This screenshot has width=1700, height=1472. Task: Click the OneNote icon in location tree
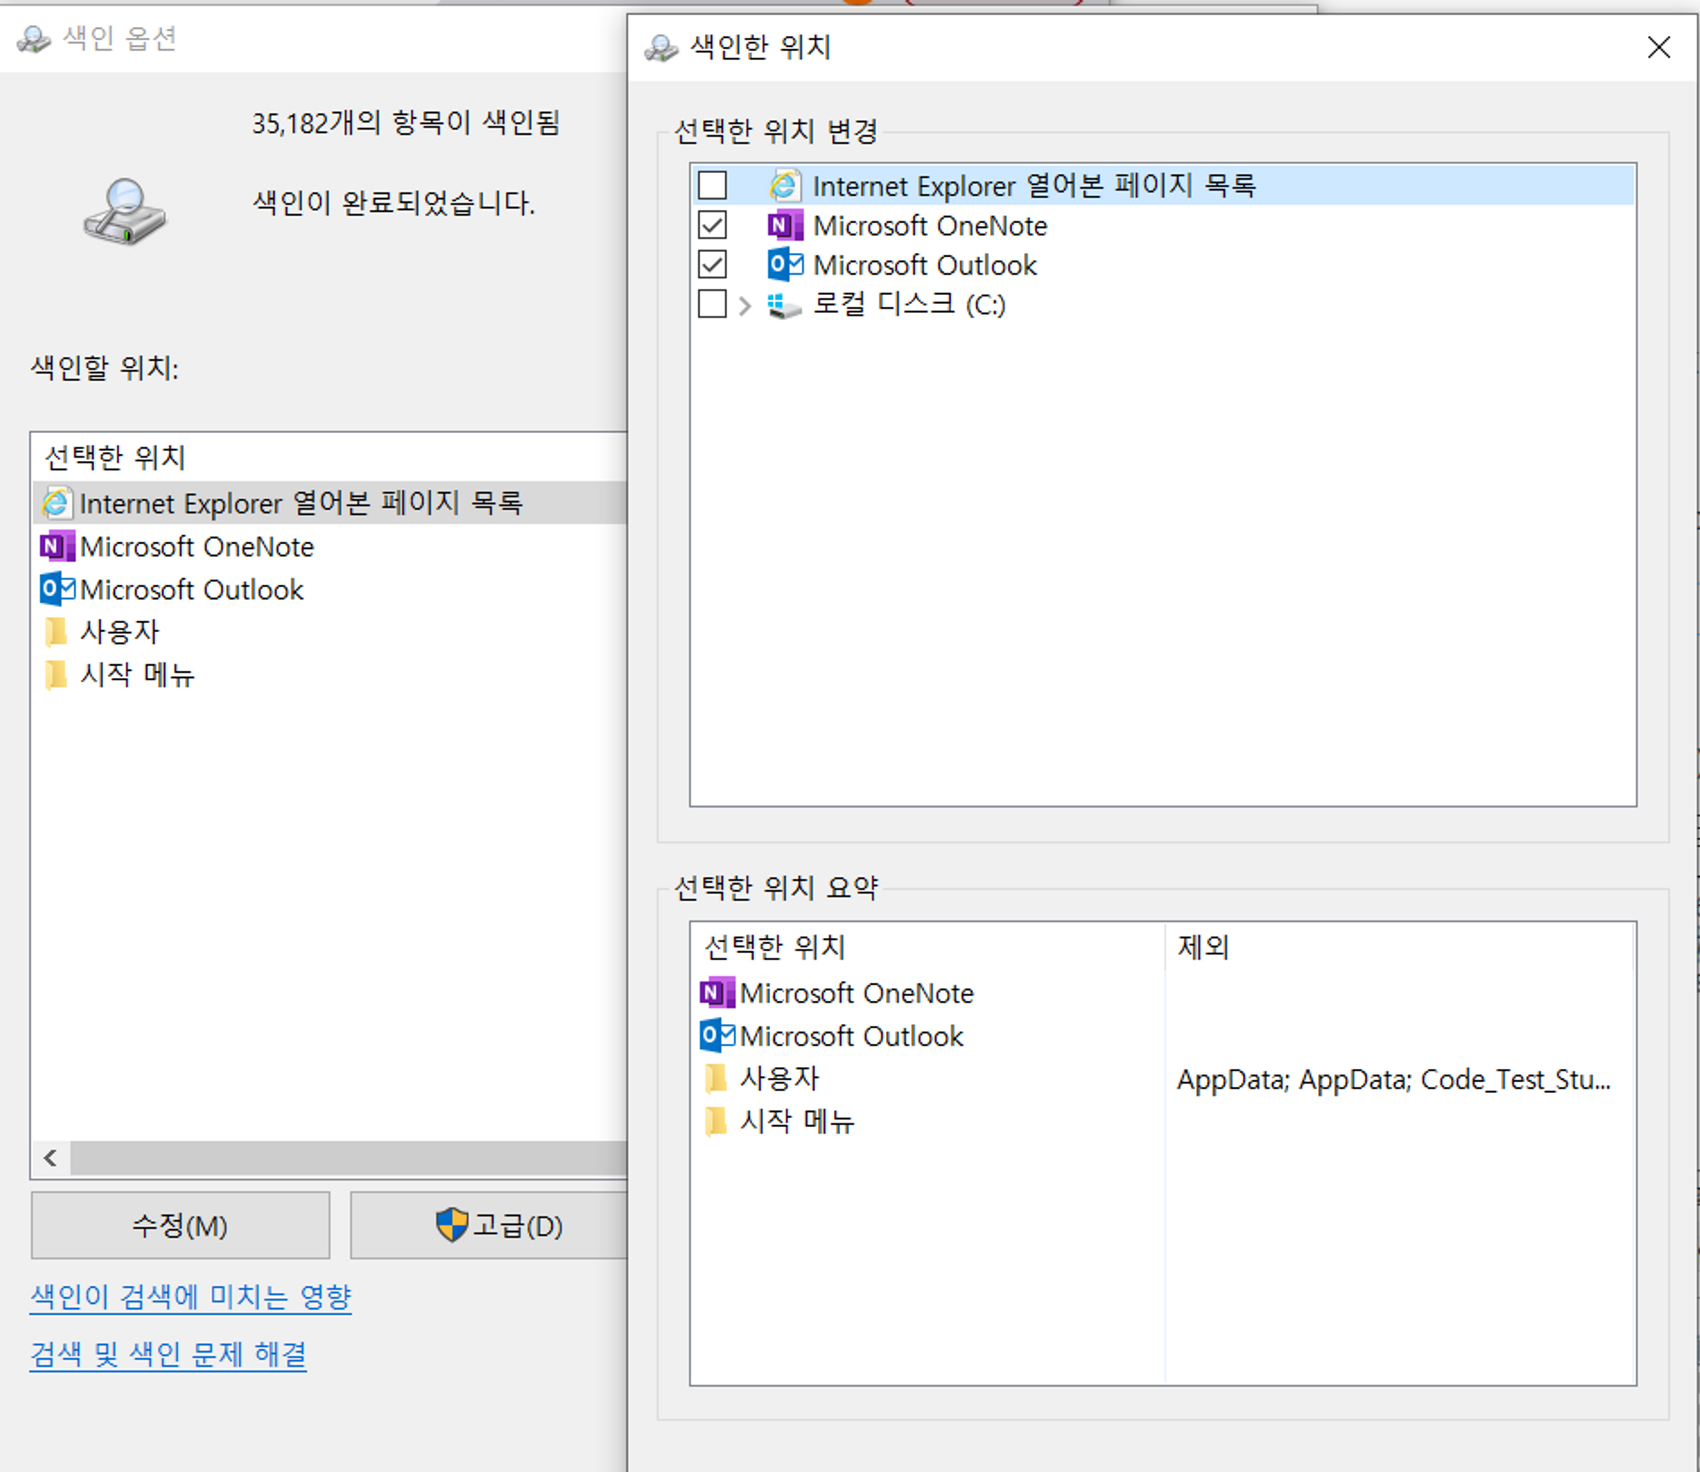(x=785, y=225)
